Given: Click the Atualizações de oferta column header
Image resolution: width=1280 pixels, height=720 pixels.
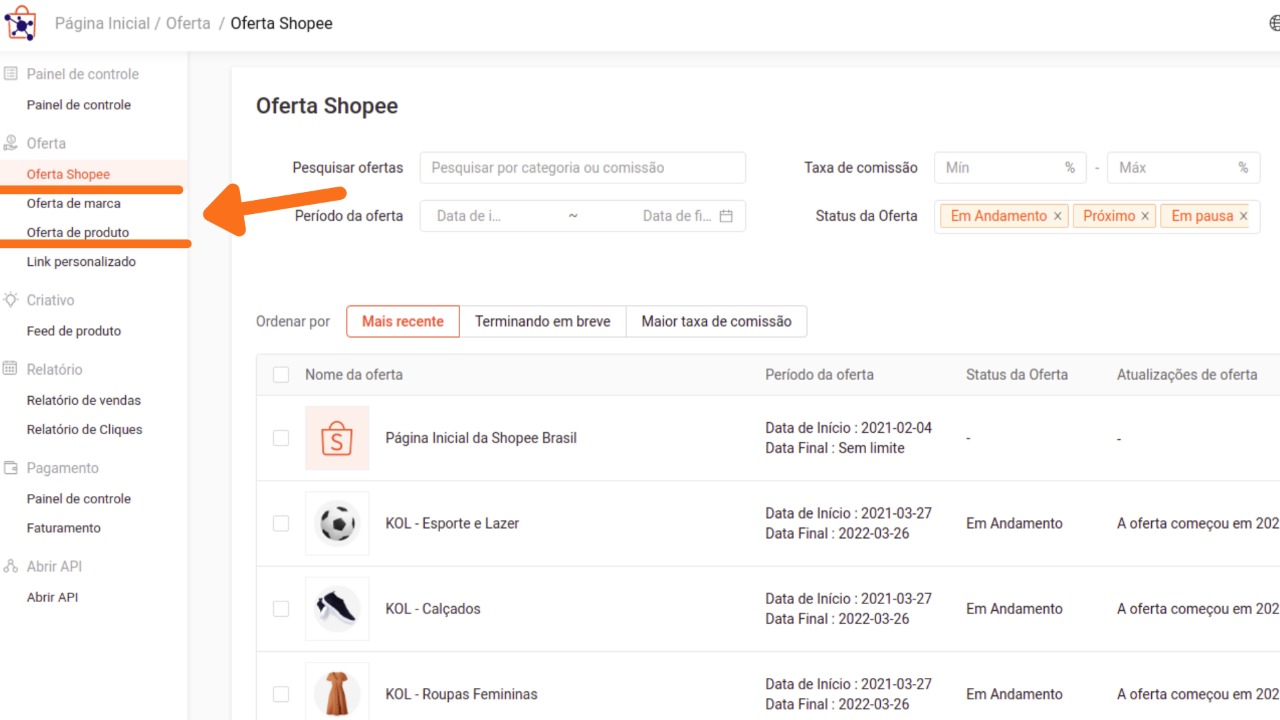Looking at the screenshot, I should [1187, 375].
